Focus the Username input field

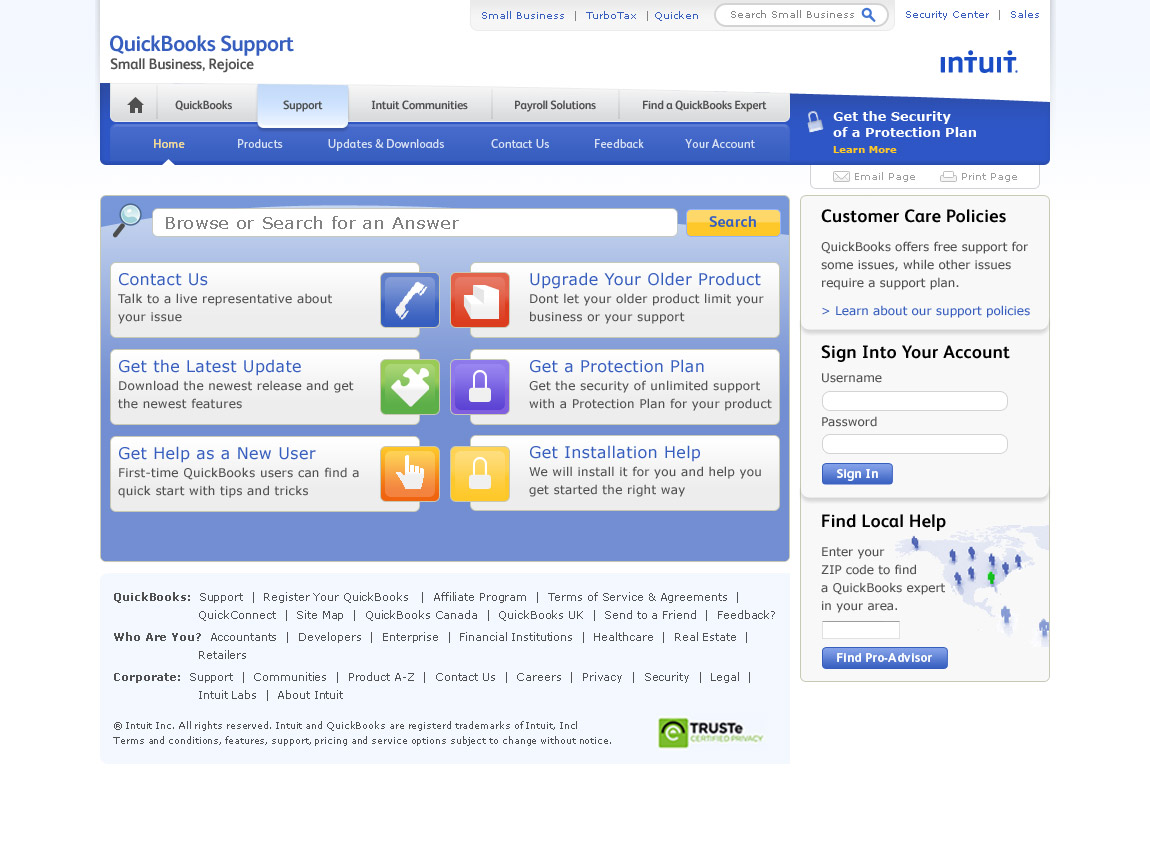click(x=915, y=401)
